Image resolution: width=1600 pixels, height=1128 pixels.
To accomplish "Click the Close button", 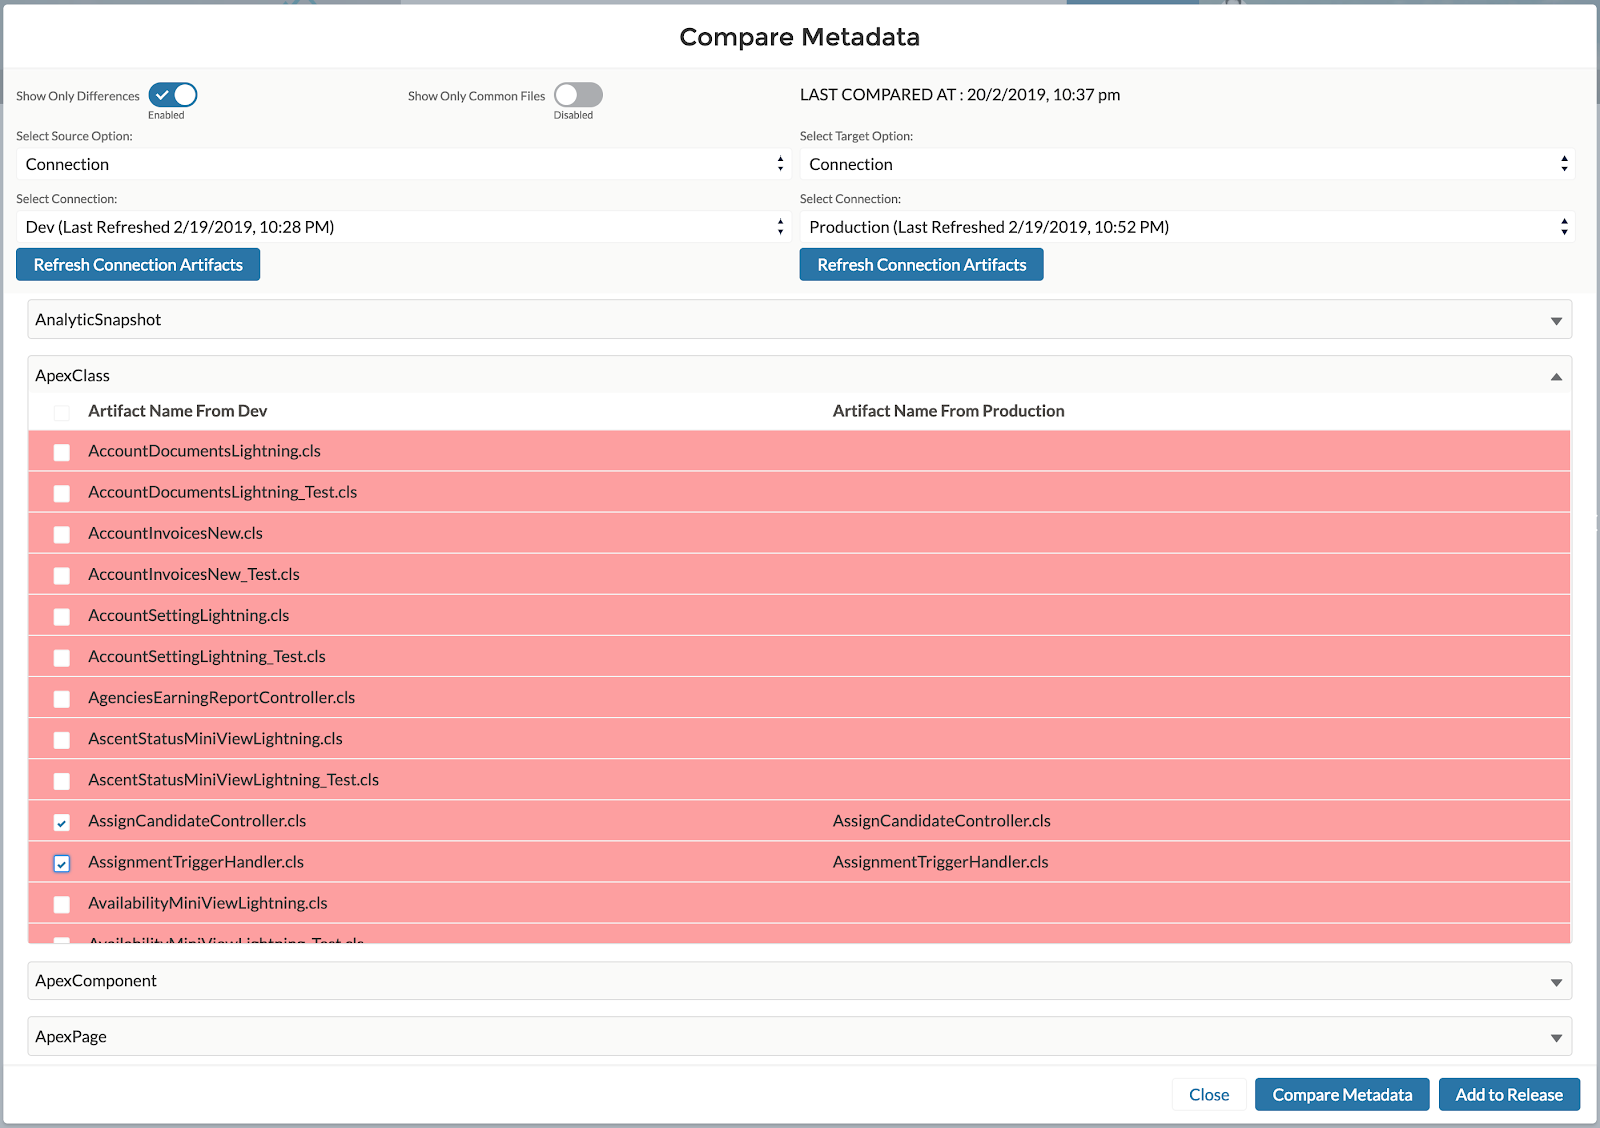I will 1209,1095.
